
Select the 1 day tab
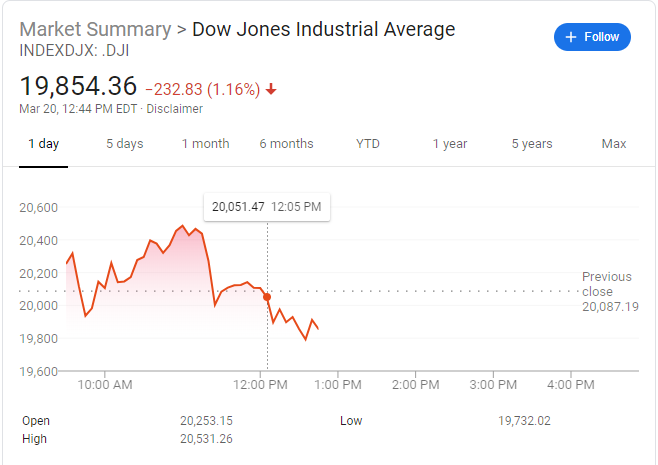pos(43,144)
